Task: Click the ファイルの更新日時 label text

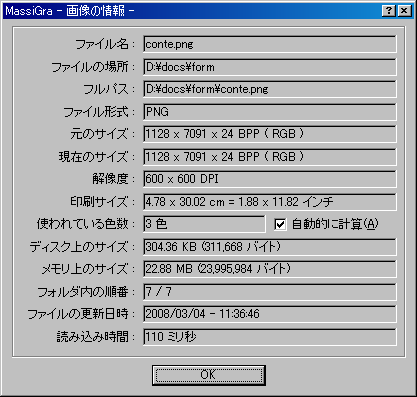Action: (81, 314)
